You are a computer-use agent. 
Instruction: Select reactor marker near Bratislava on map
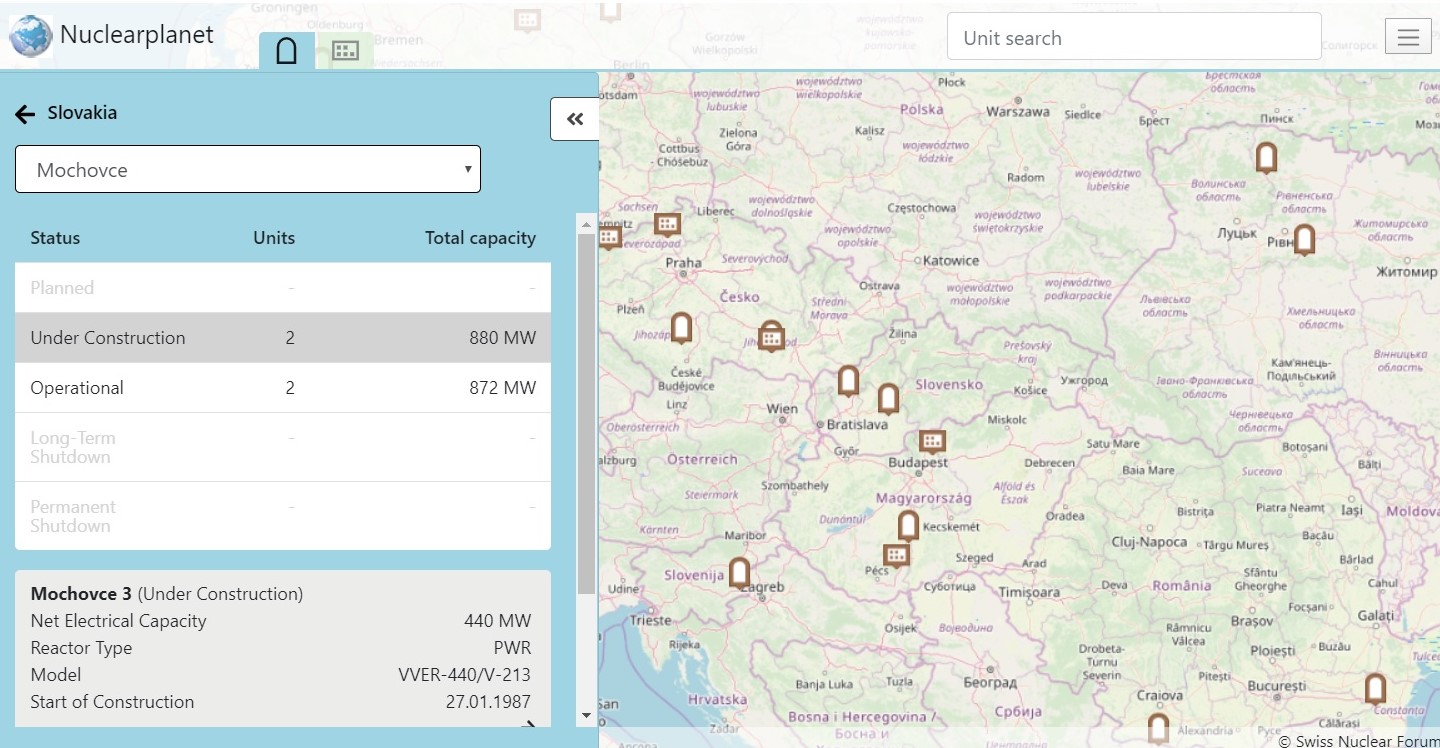(x=848, y=380)
